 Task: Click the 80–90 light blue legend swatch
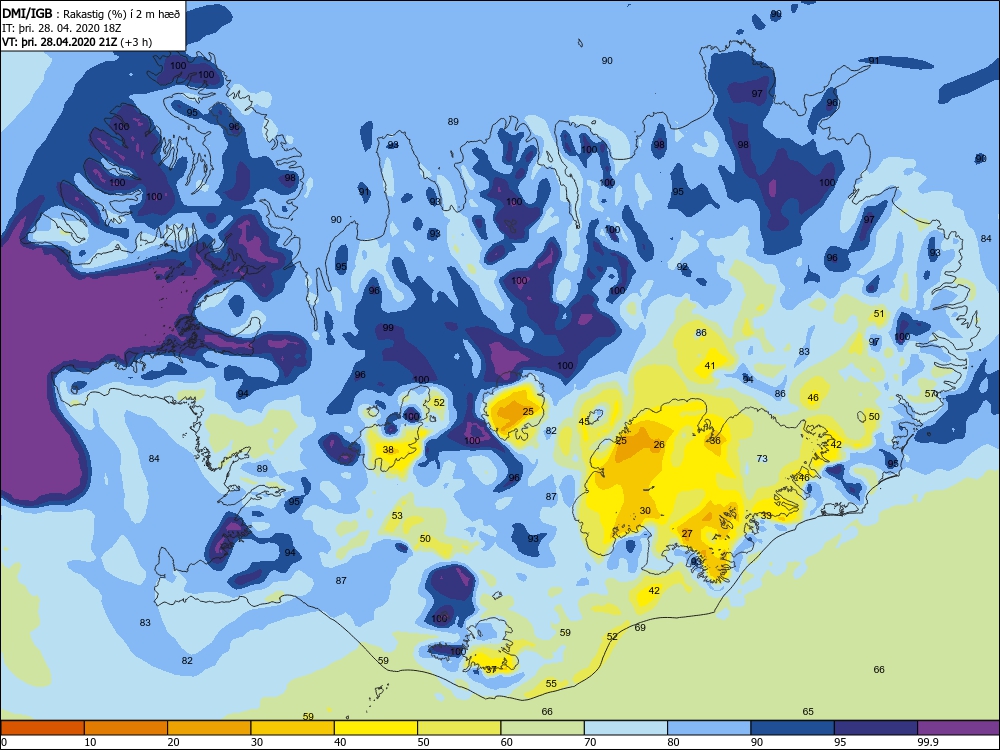click(709, 728)
